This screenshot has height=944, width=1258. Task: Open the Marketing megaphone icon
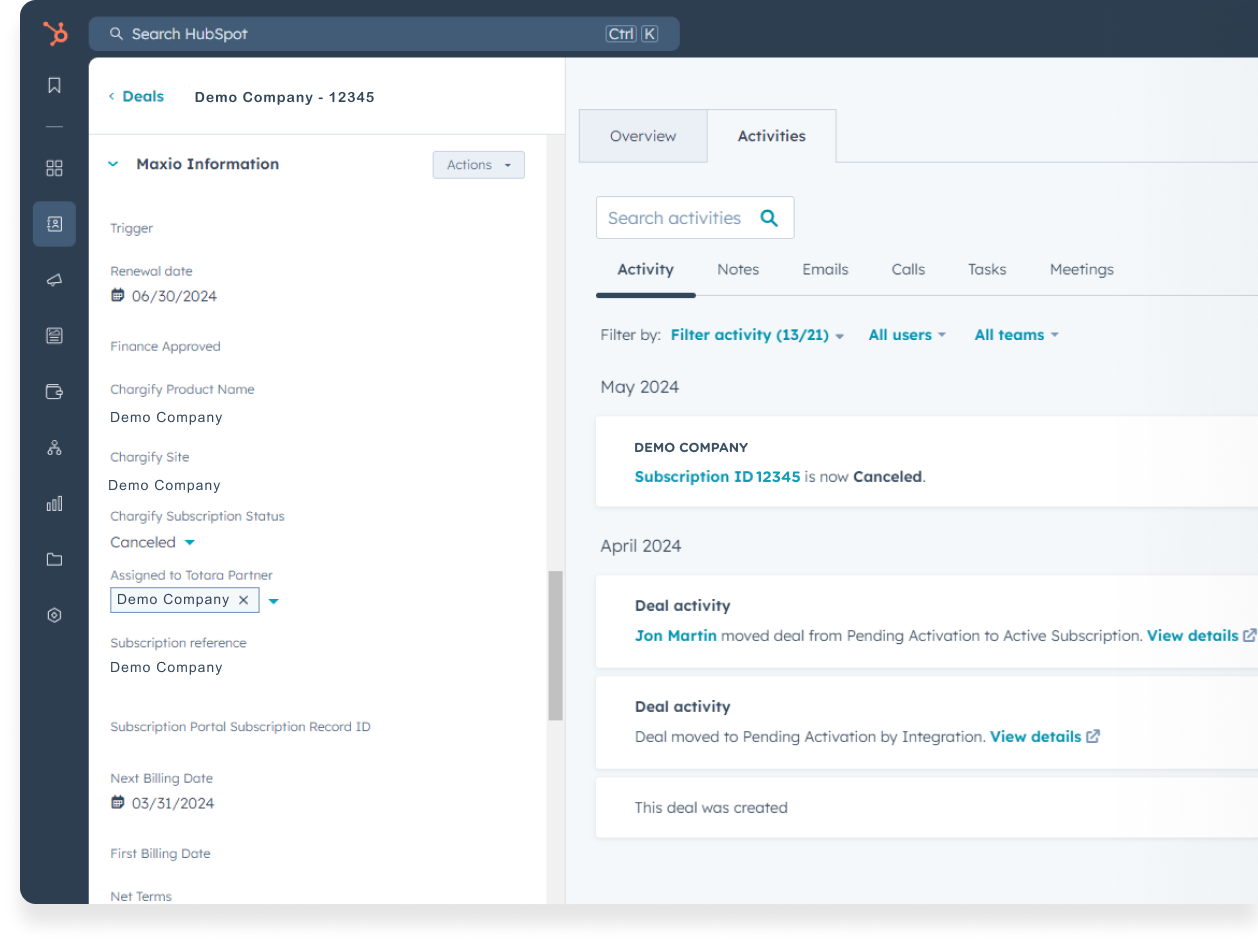click(x=55, y=280)
